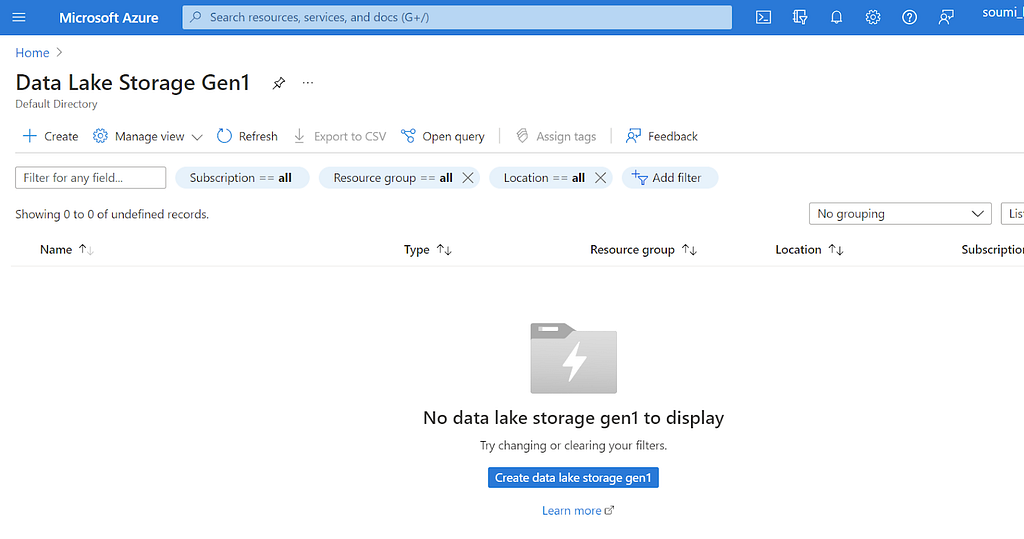Go to Home breadcrumb
This screenshot has width=1024, height=539.
(32, 53)
